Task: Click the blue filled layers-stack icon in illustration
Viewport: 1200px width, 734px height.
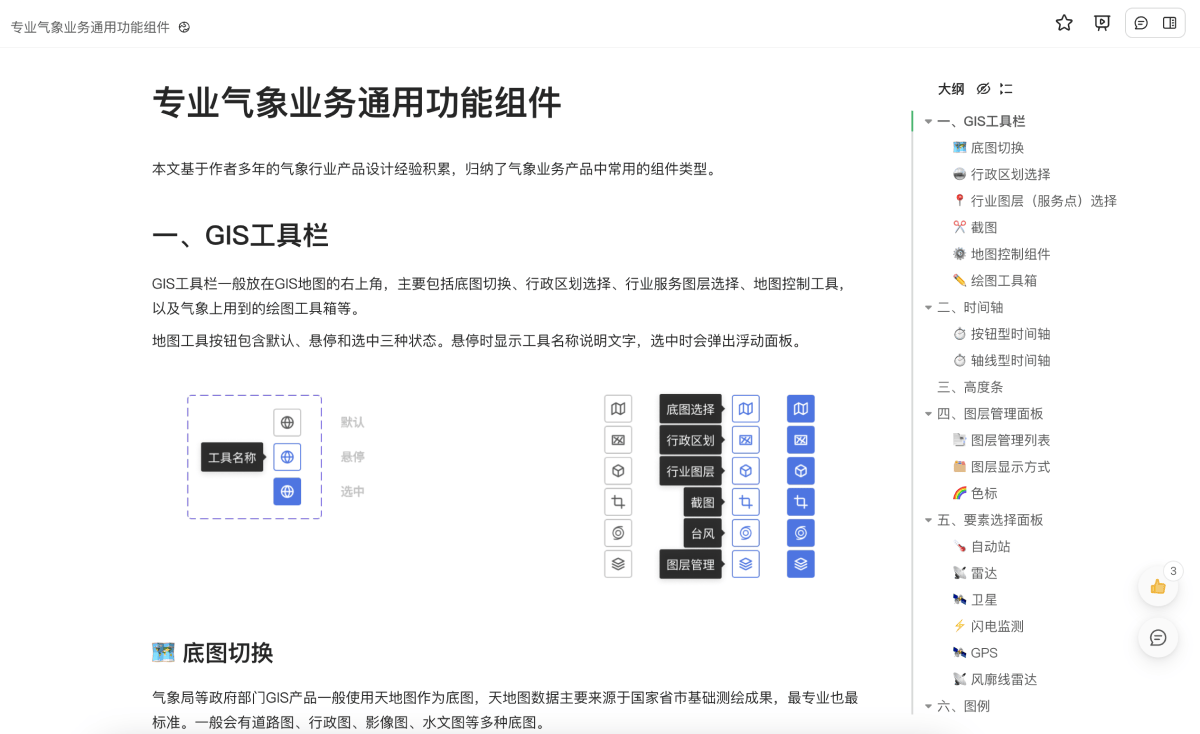Action: coord(801,564)
